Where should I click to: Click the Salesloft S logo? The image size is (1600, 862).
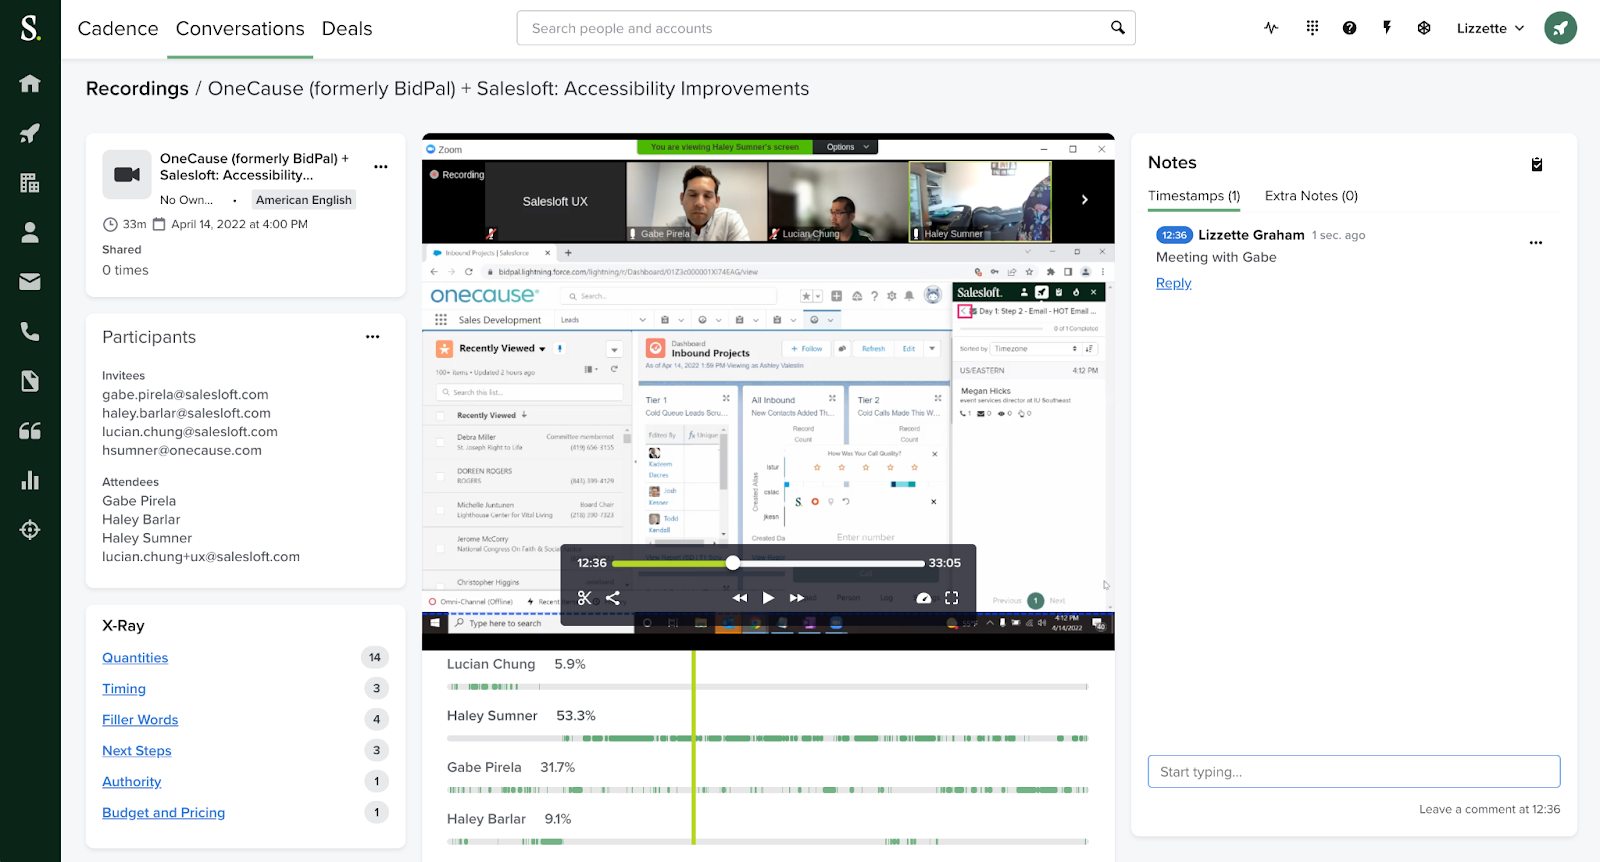coord(30,28)
